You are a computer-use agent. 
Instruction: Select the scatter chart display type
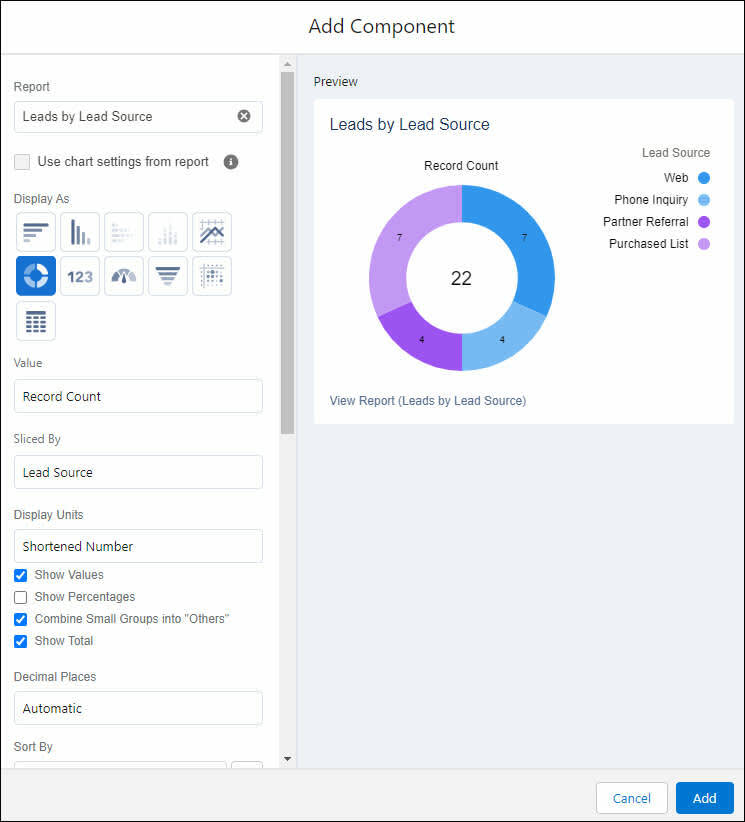point(212,276)
